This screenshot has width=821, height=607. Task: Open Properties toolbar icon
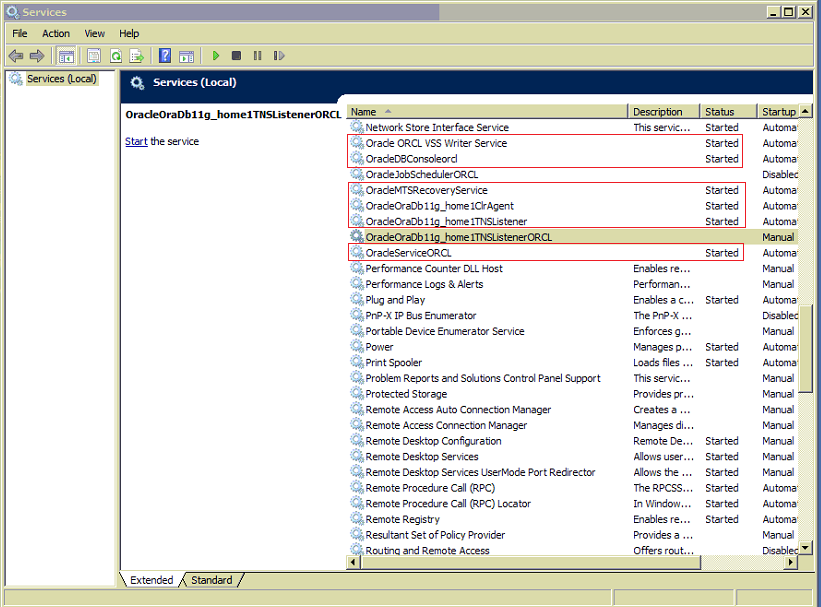tap(94, 56)
